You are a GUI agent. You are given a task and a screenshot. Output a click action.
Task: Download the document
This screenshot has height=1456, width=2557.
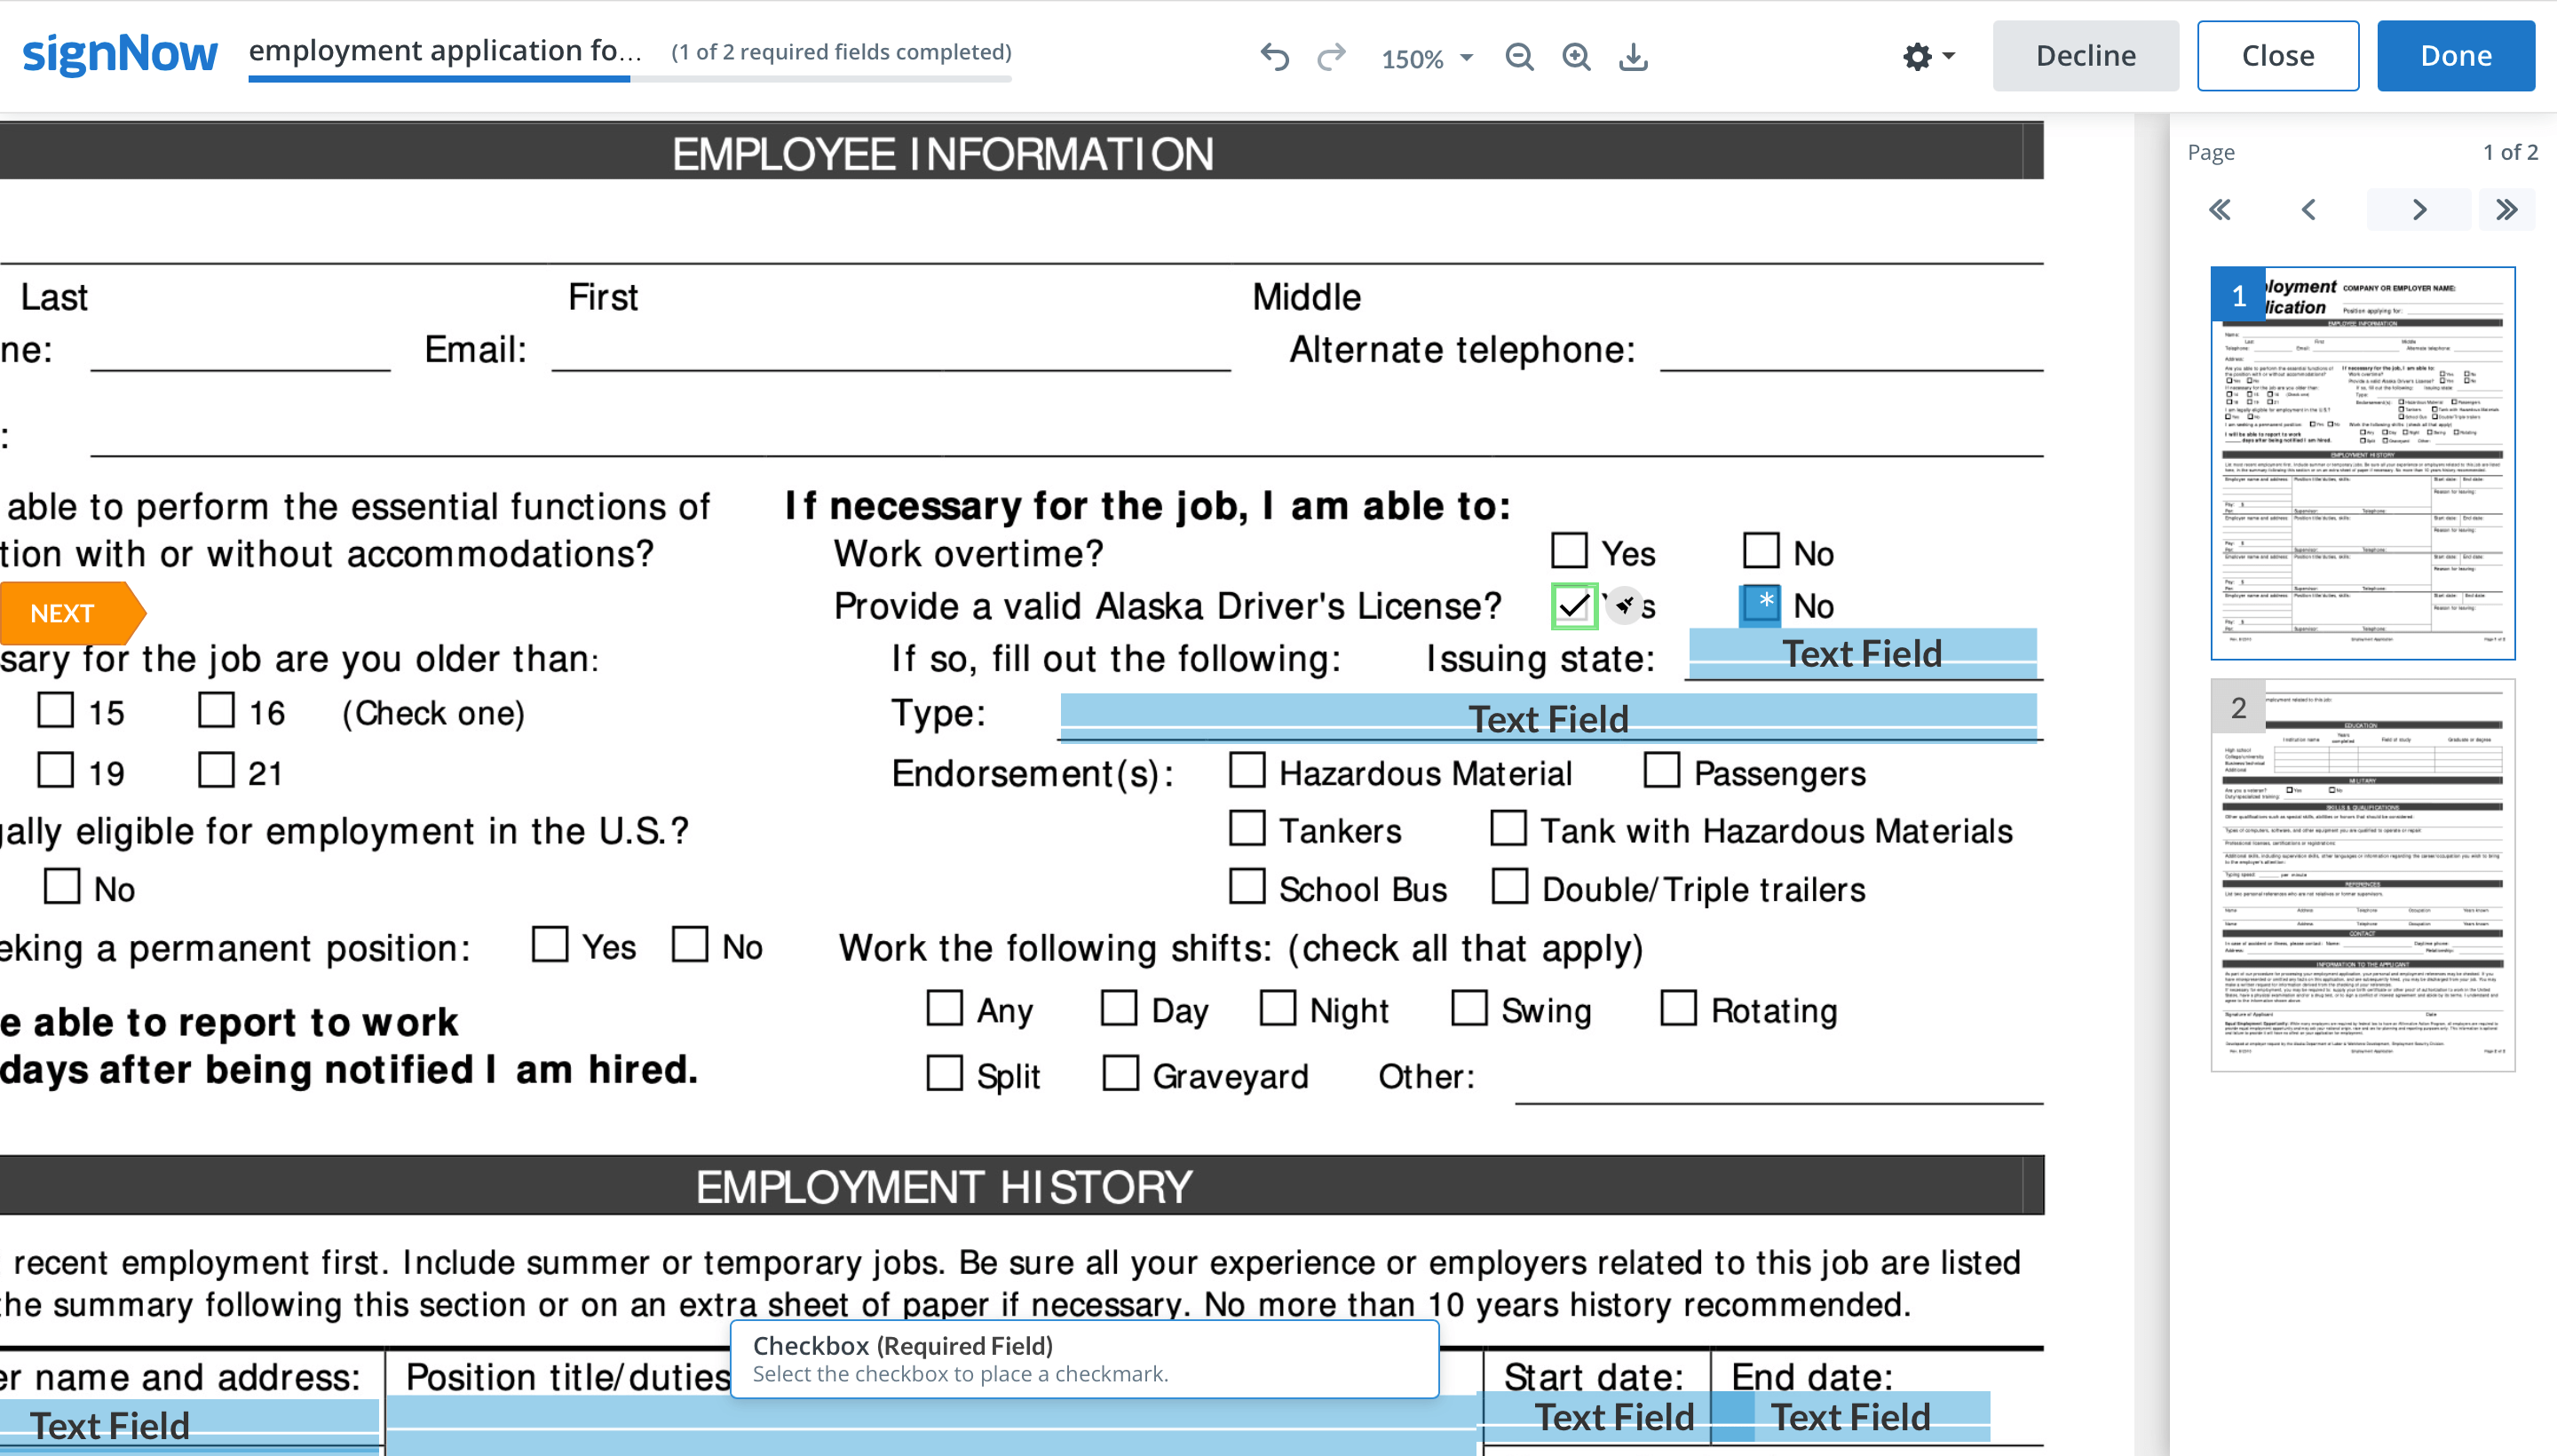(x=1633, y=57)
